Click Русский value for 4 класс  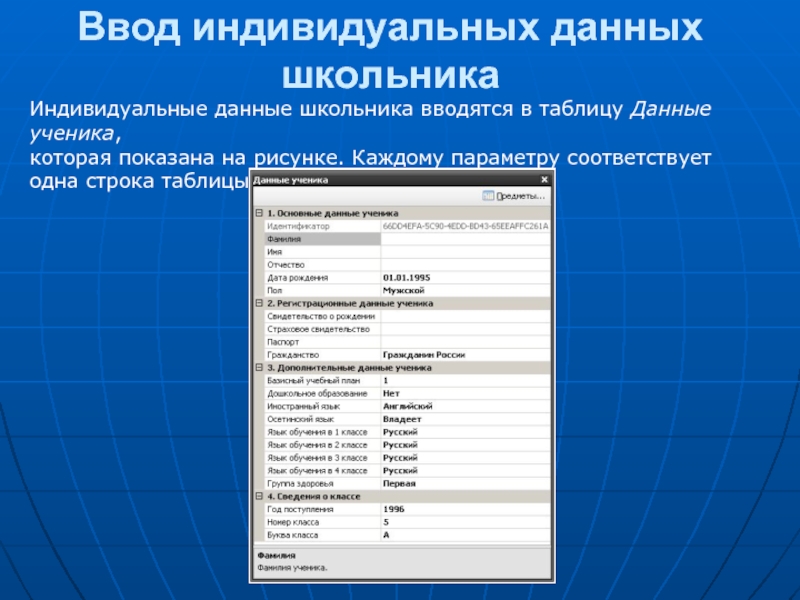click(400, 470)
